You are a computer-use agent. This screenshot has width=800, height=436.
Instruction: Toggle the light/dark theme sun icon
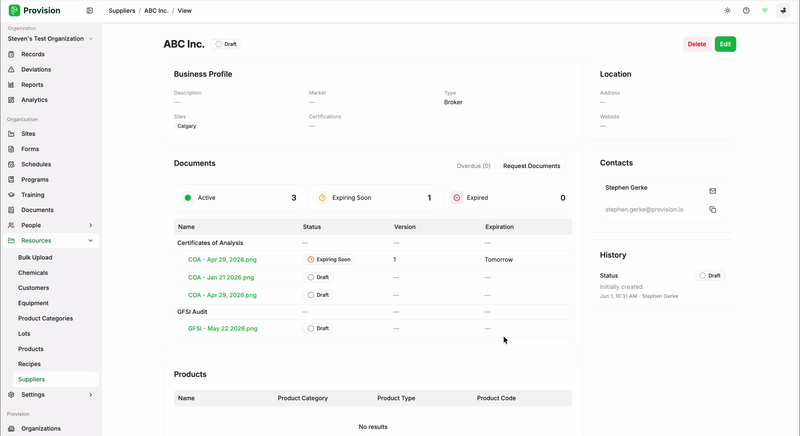(728, 11)
